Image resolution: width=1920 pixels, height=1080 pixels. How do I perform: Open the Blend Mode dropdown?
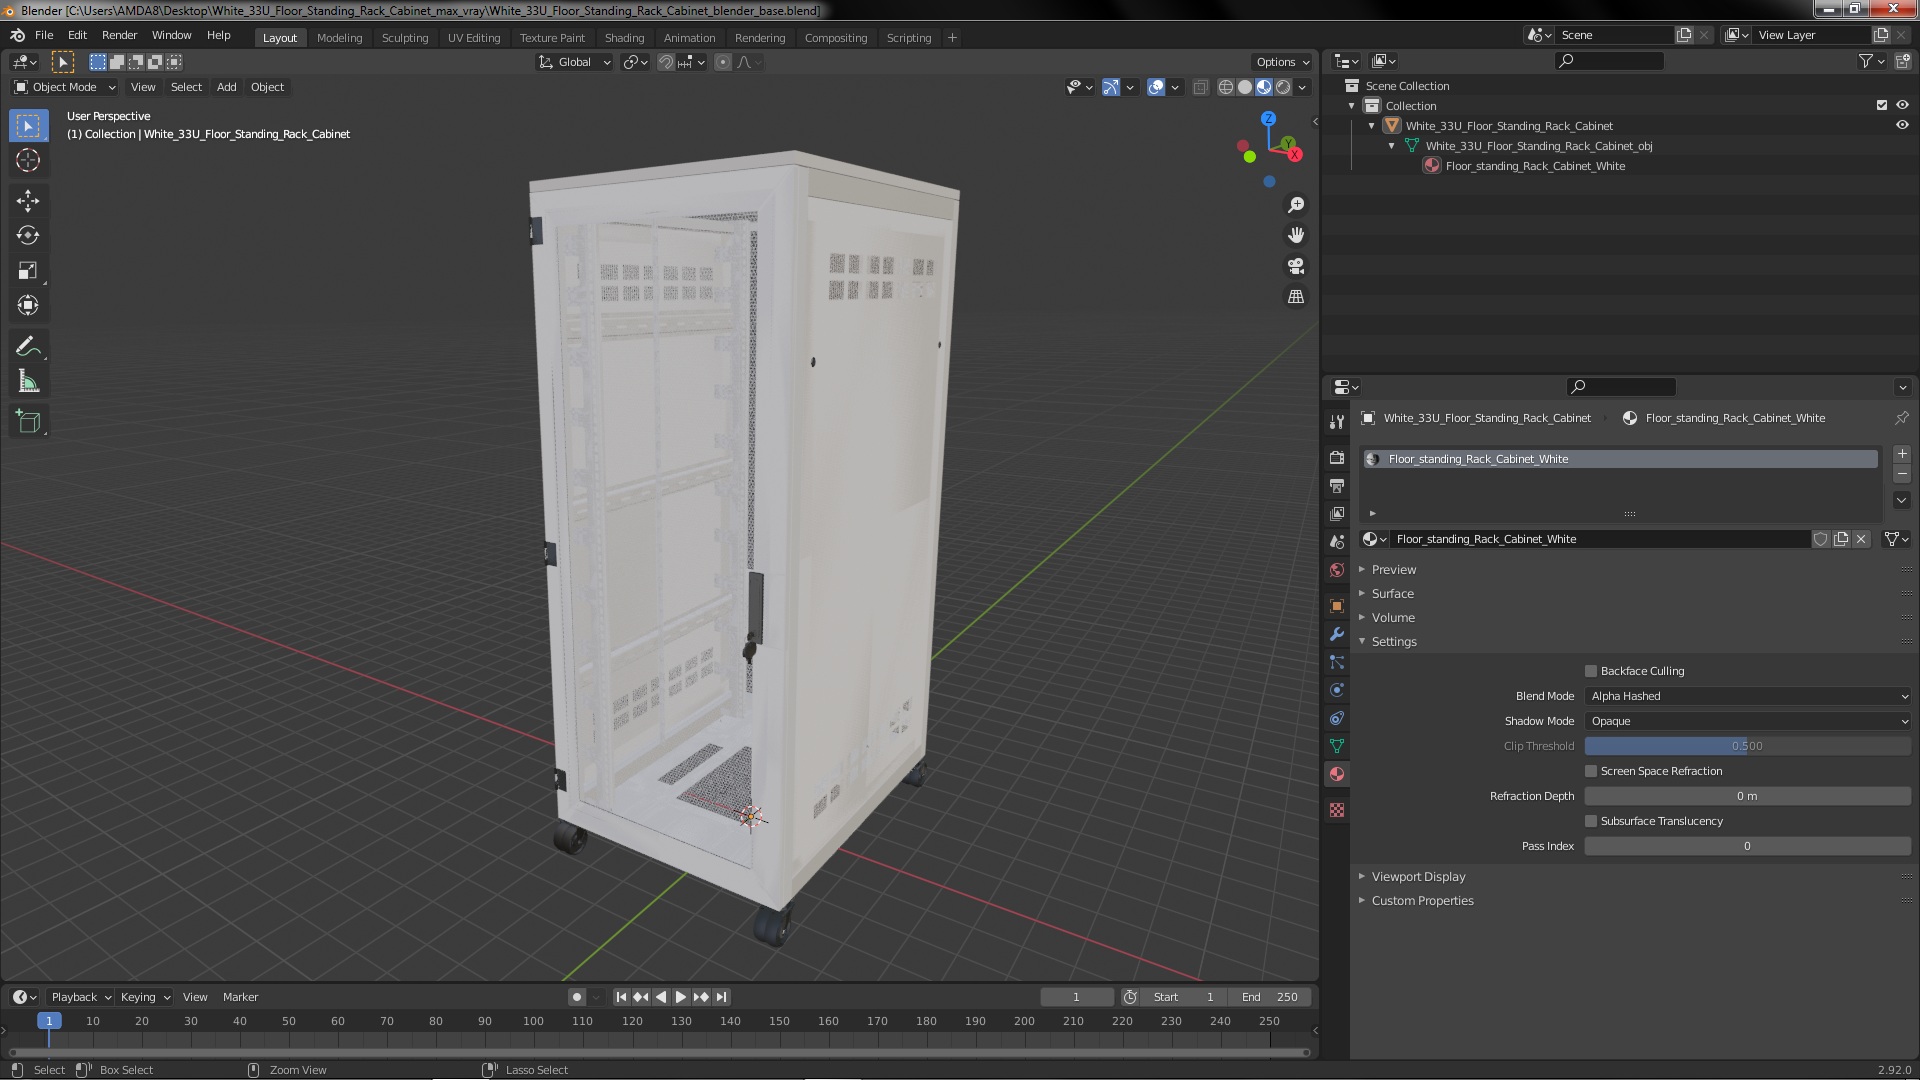(x=1747, y=695)
